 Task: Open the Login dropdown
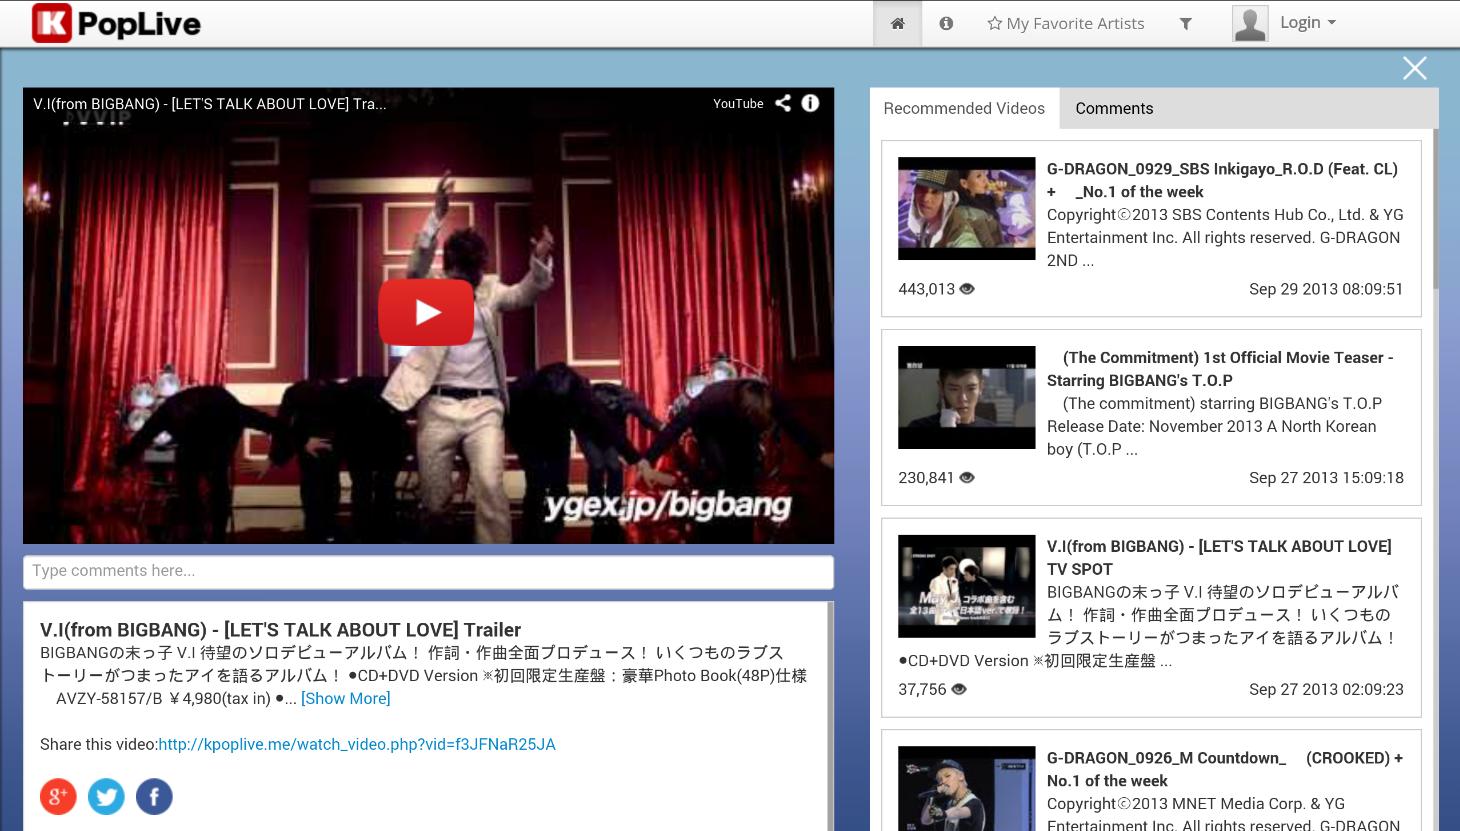[x=1306, y=22]
